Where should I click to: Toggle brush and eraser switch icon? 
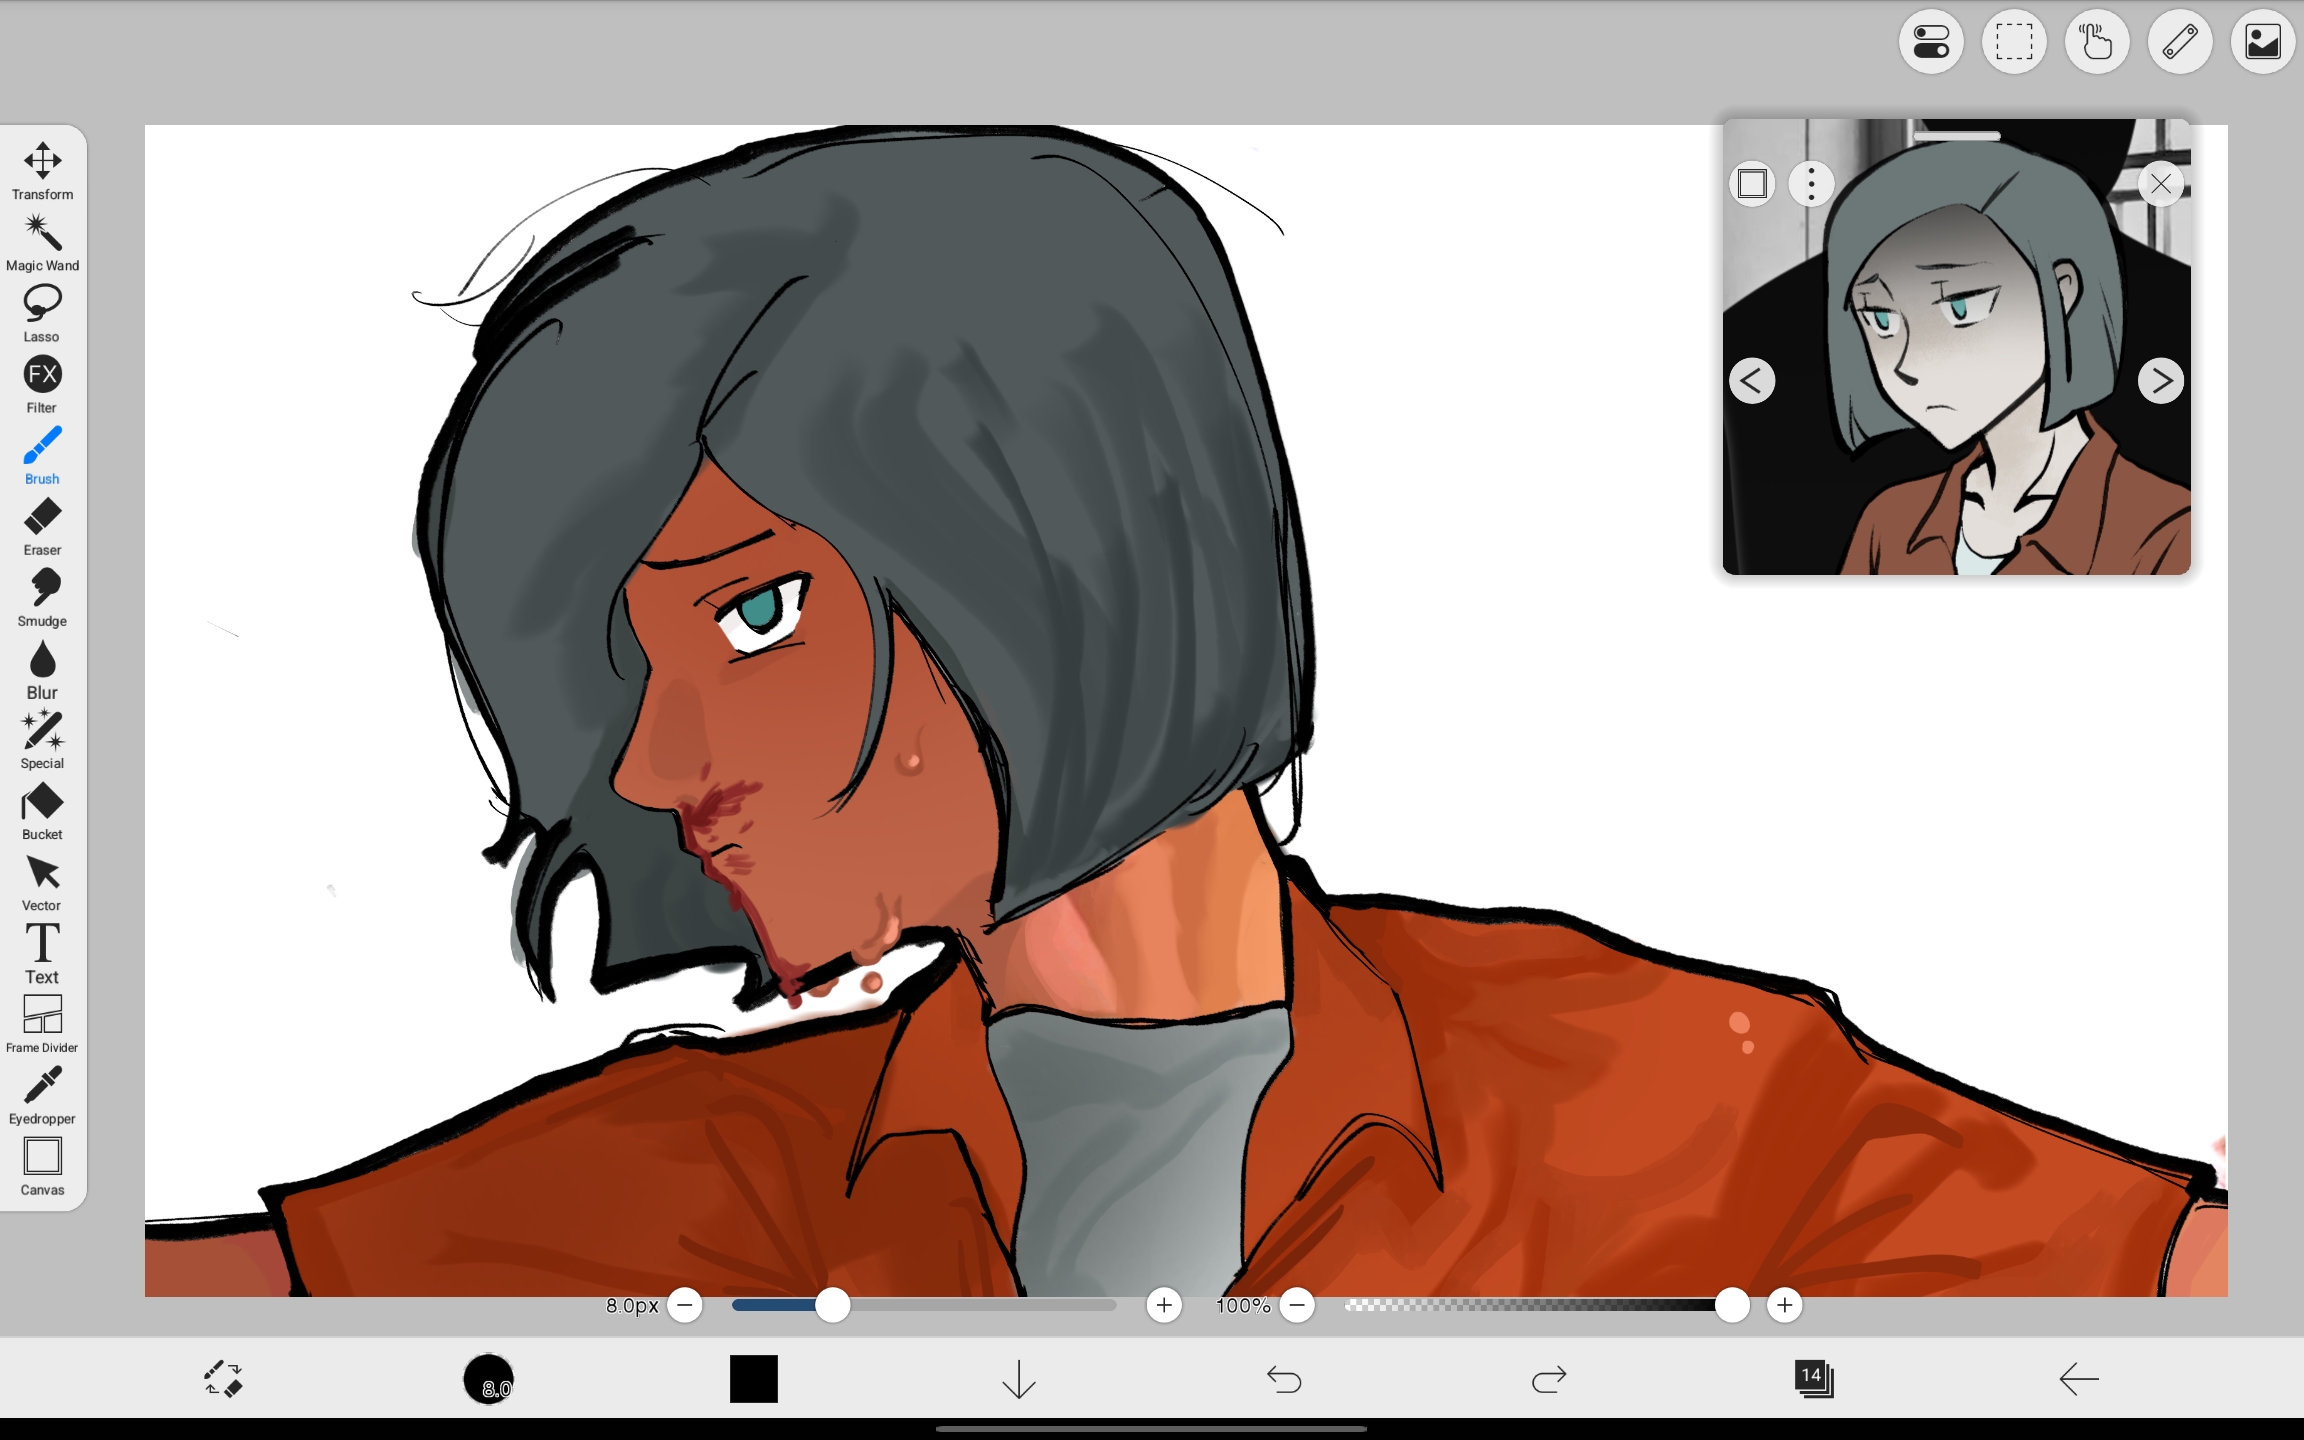223,1379
